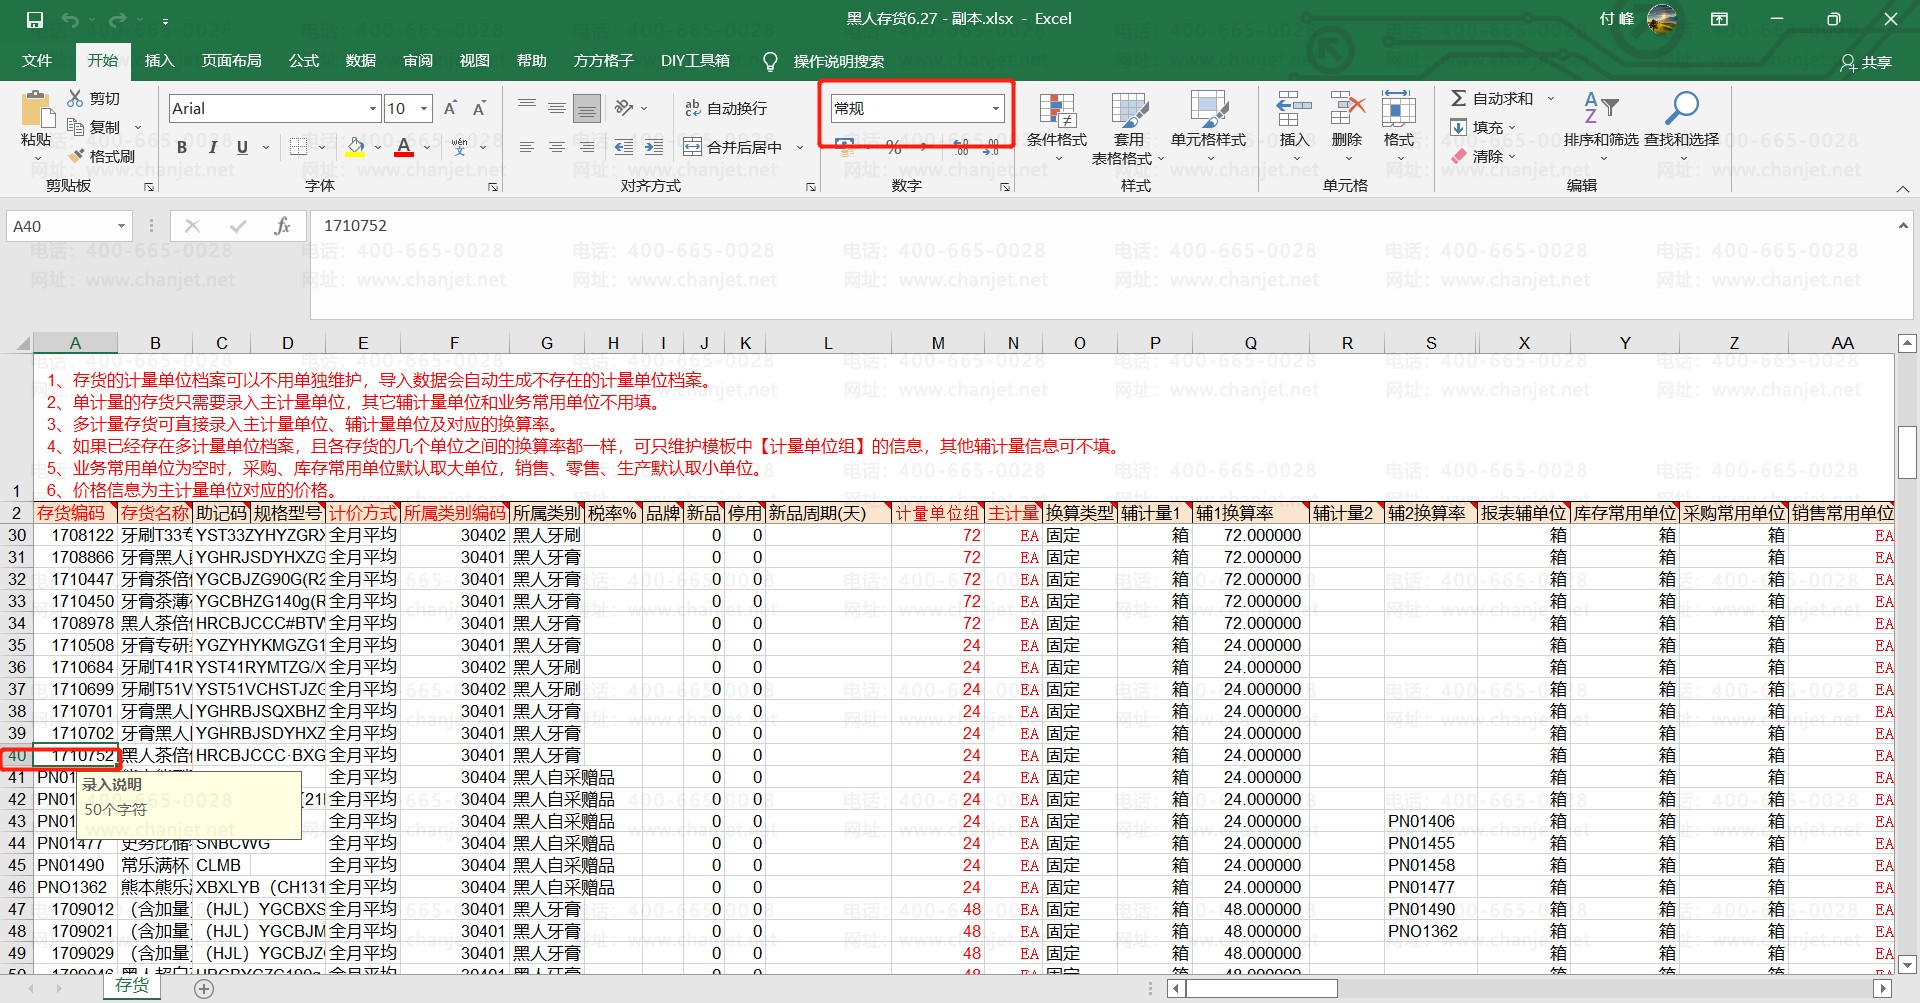Toggle middle vertical alignment

[557, 108]
